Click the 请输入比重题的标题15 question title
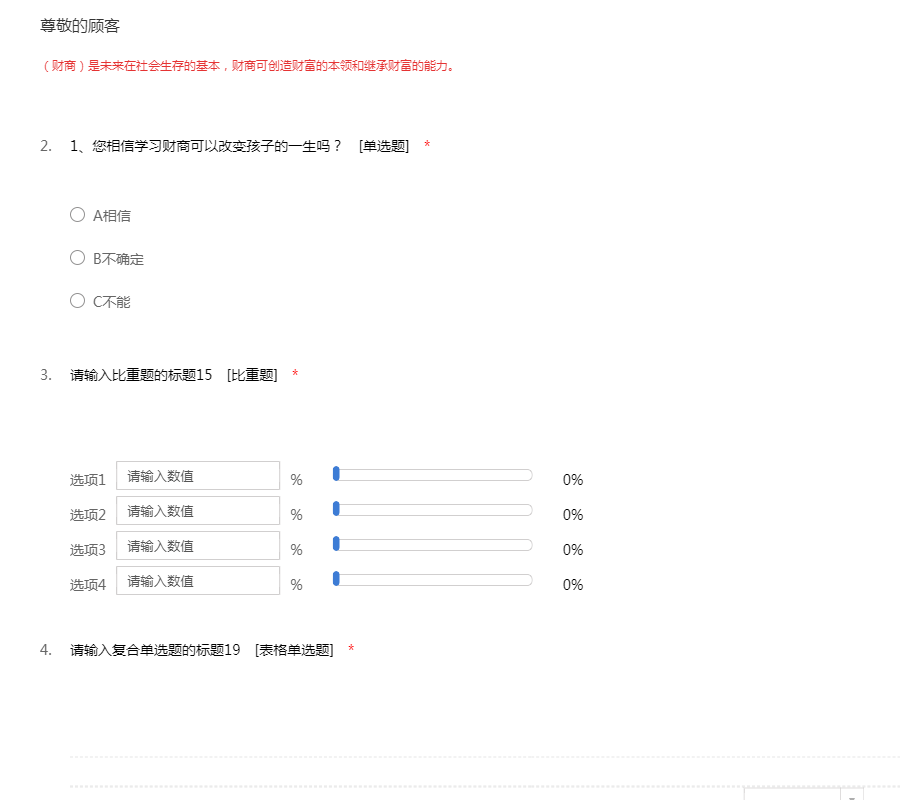900x800 pixels. [141, 375]
